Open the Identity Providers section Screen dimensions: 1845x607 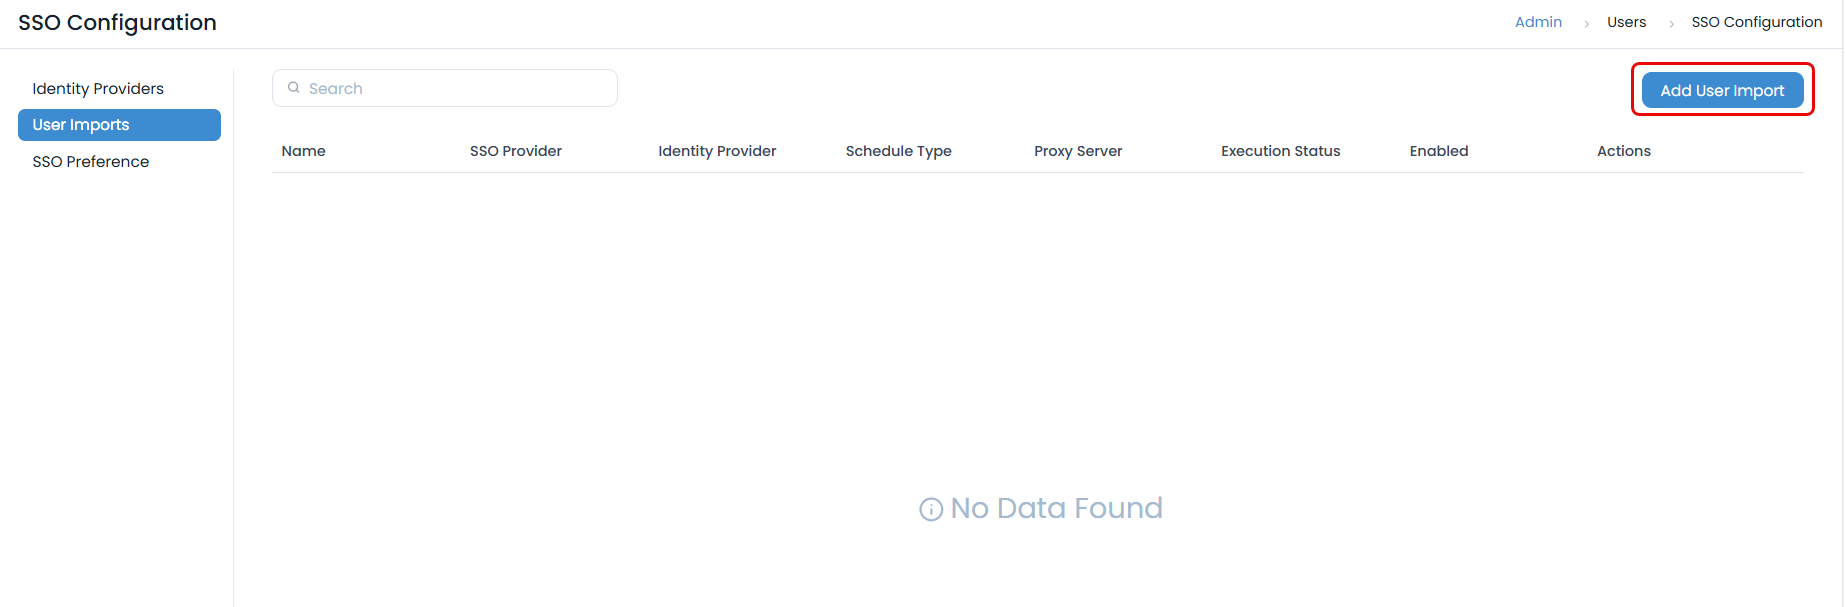(98, 89)
